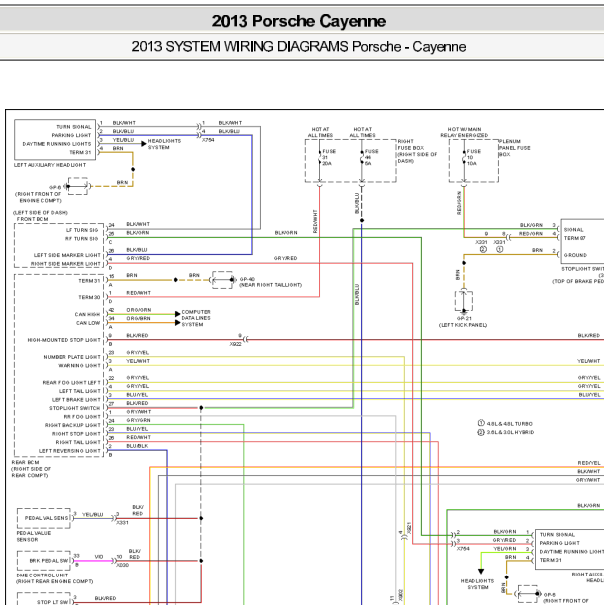Click the "RIGHT STOP LIGHT" pin label
The height and width of the screenshot is (605, 604).
click(76, 434)
